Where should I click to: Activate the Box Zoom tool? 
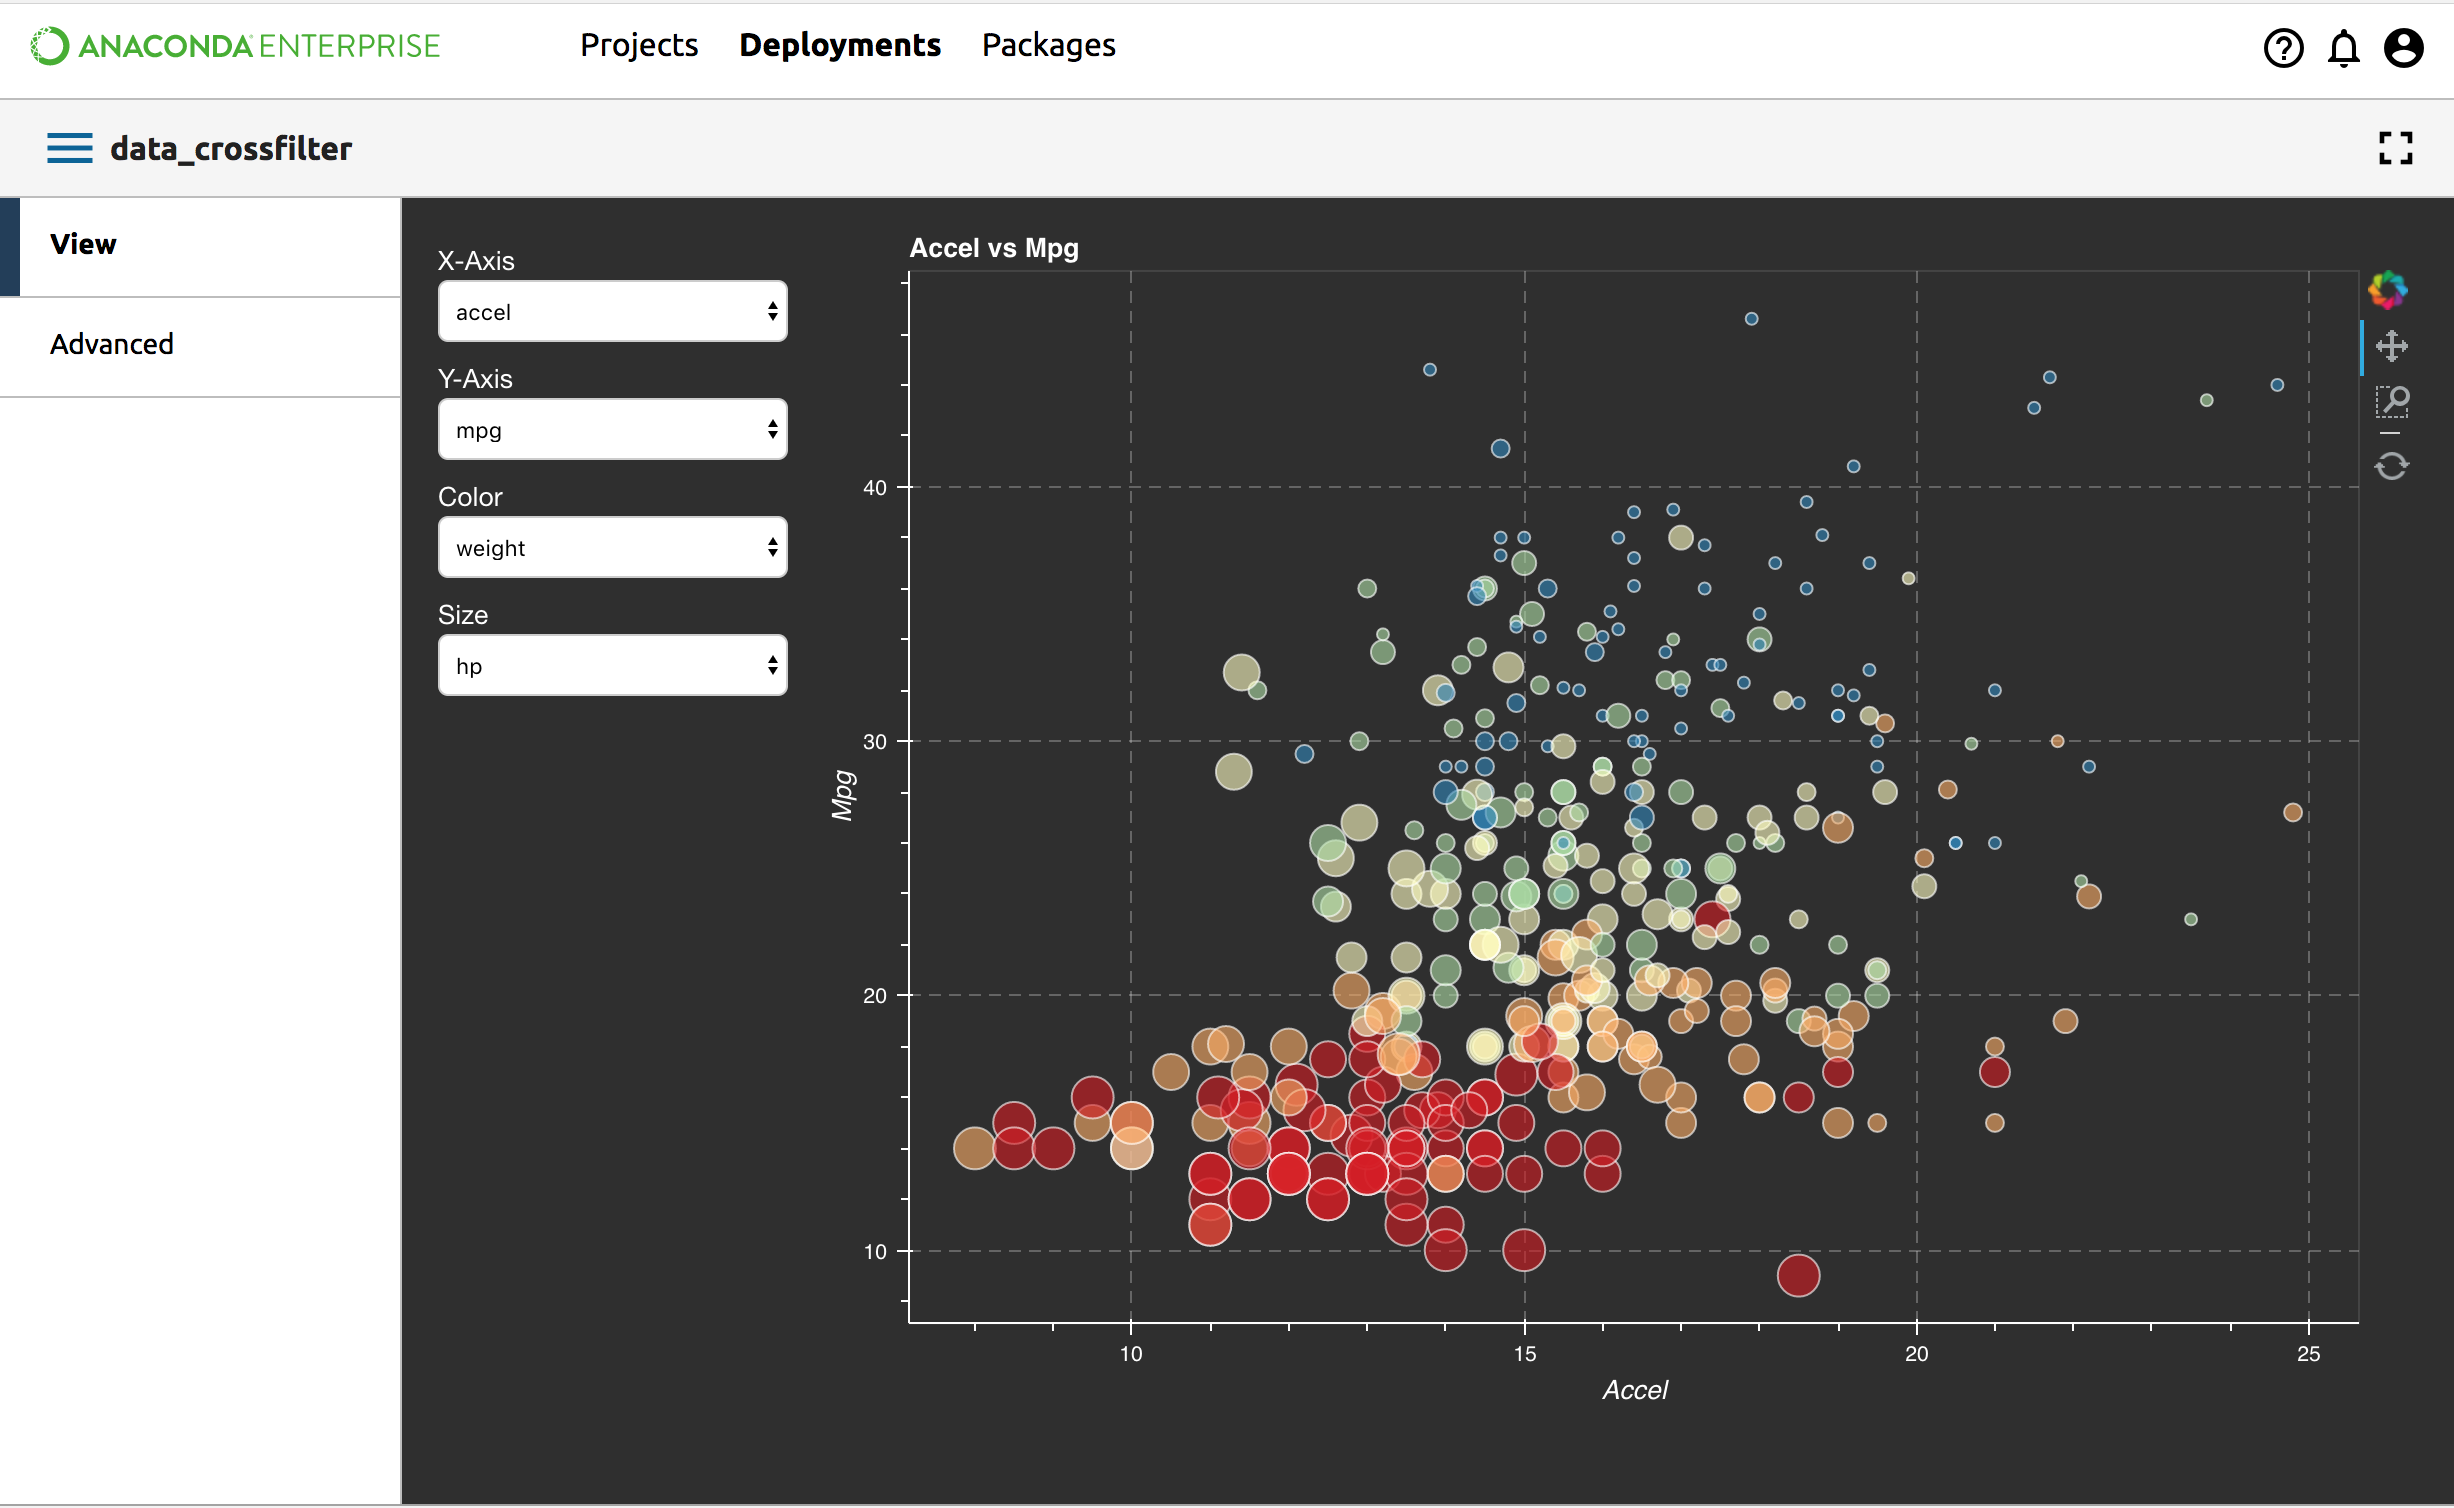(x=2391, y=403)
